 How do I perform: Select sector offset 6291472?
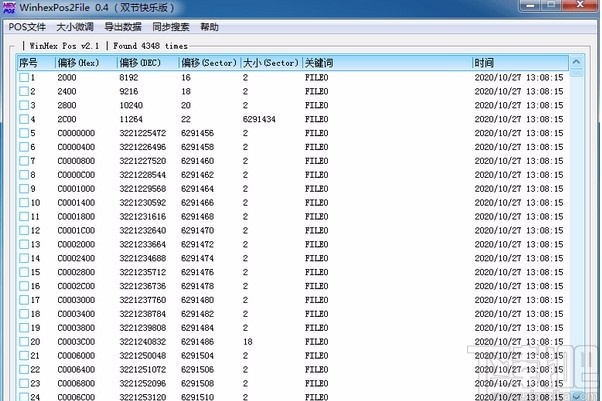(x=197, y=244)
